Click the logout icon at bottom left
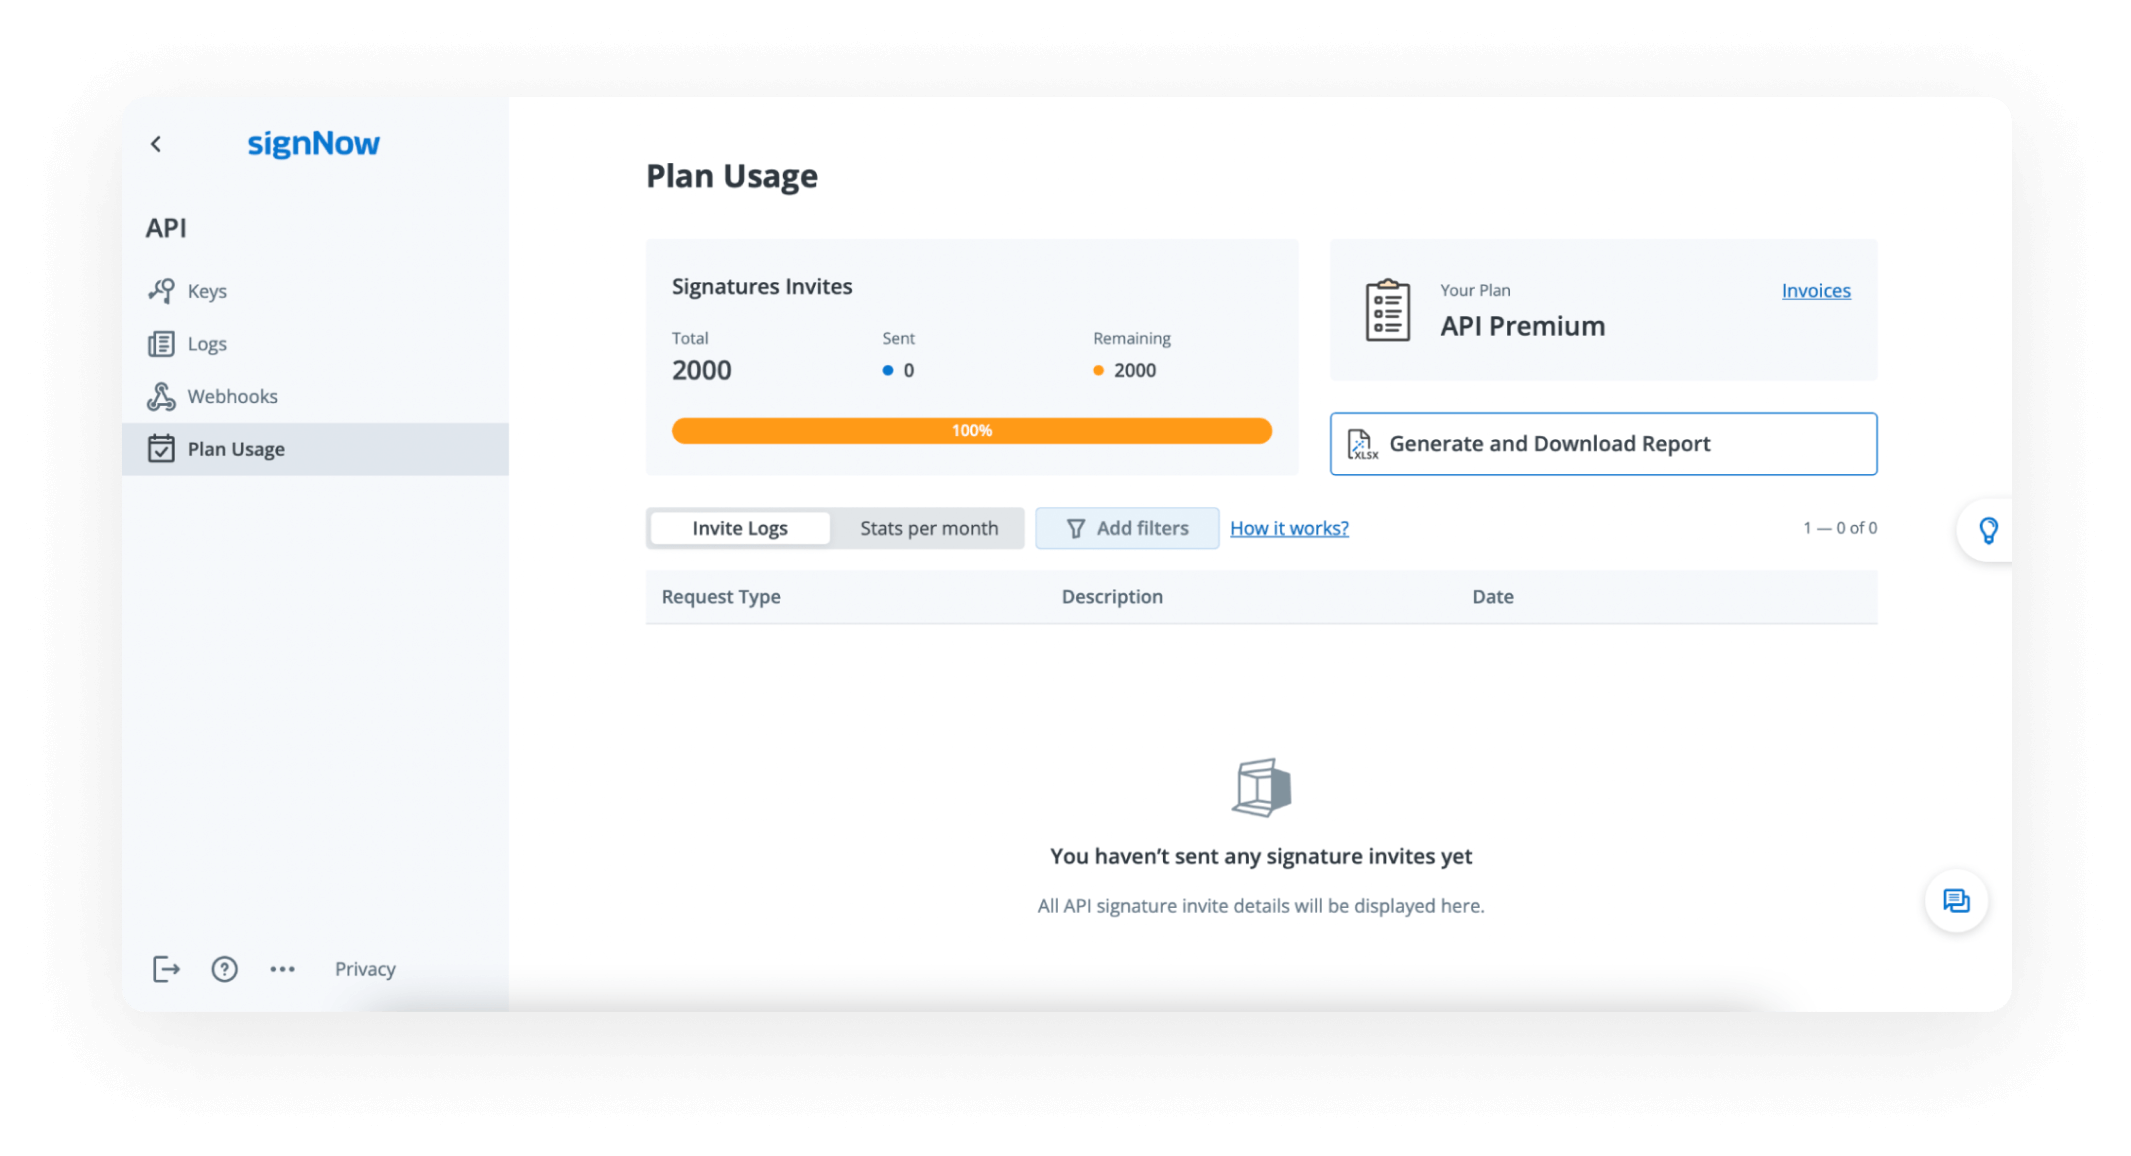This screenshot has width=2131, height=1156. [x=166, y=969]
